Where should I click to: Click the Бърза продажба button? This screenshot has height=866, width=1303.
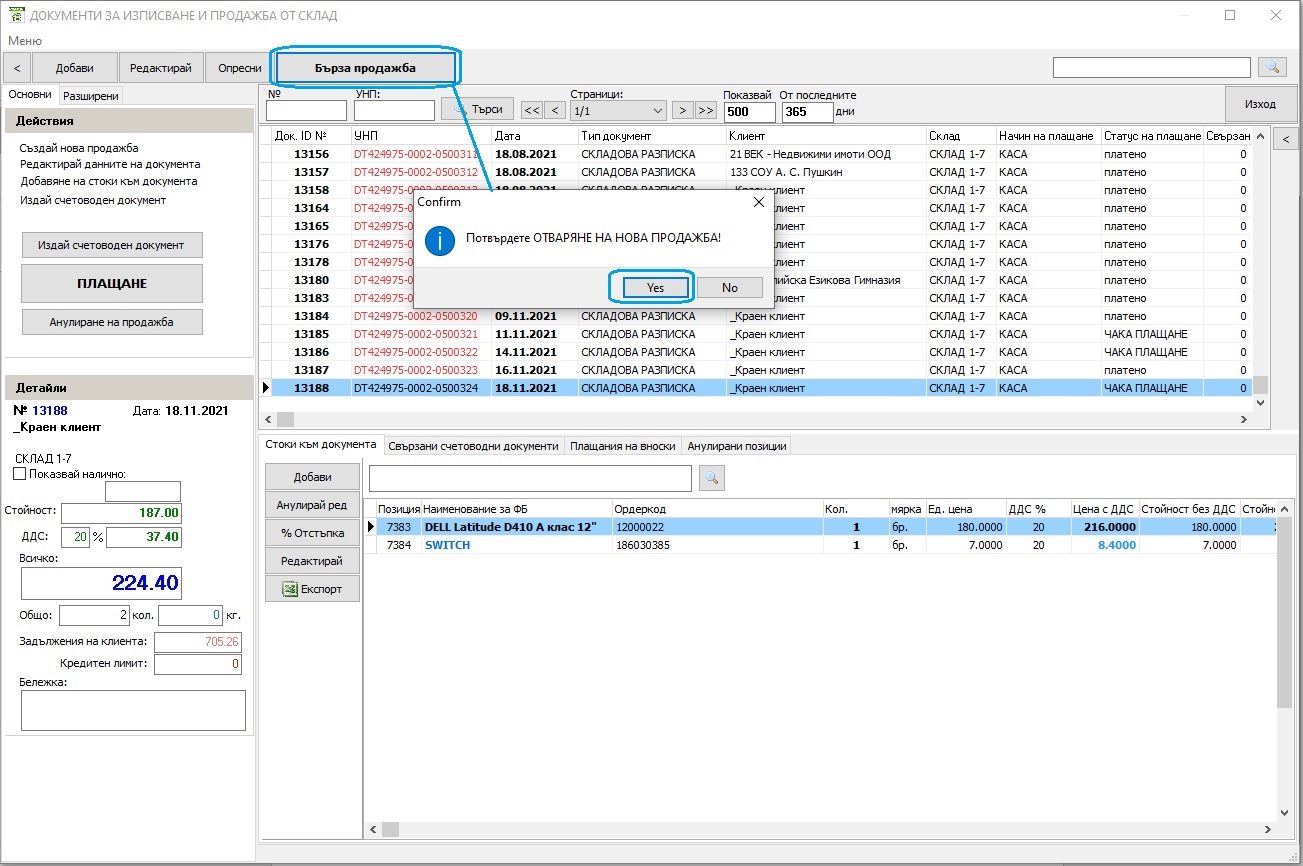click(x=366, y=68)
